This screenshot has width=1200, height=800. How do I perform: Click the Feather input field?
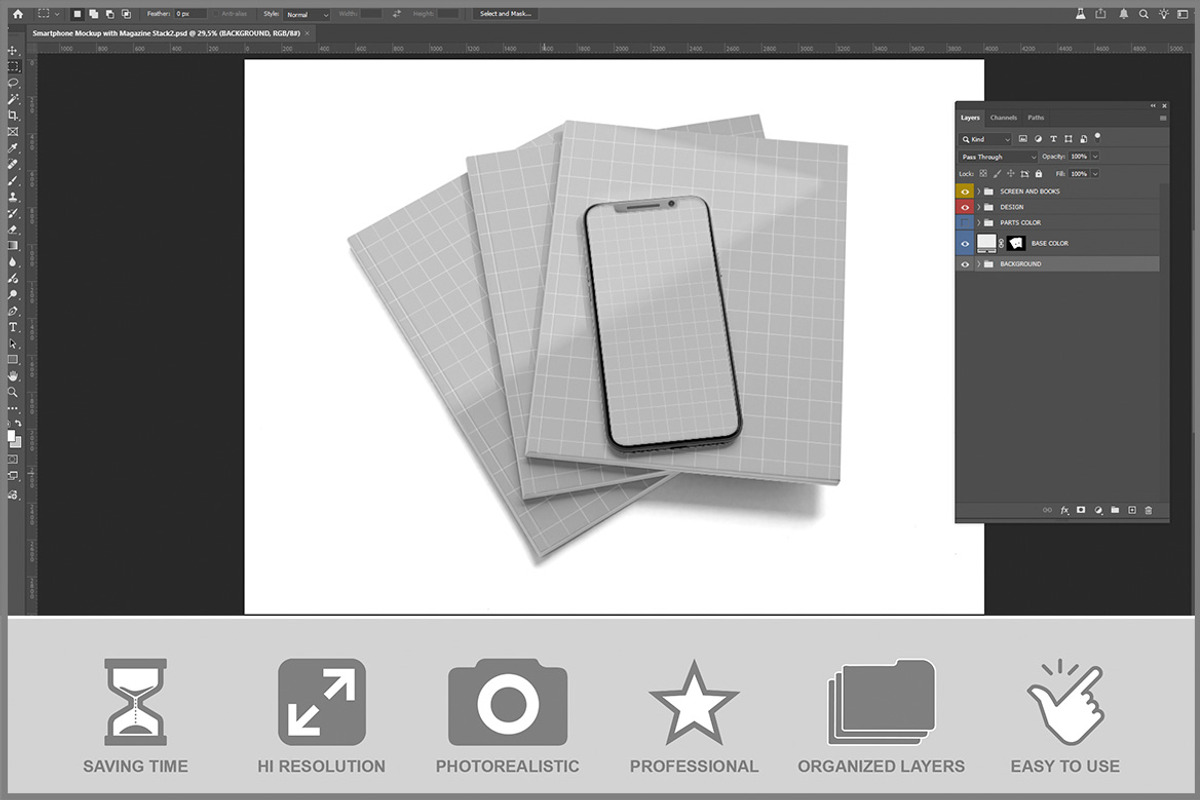191,14
